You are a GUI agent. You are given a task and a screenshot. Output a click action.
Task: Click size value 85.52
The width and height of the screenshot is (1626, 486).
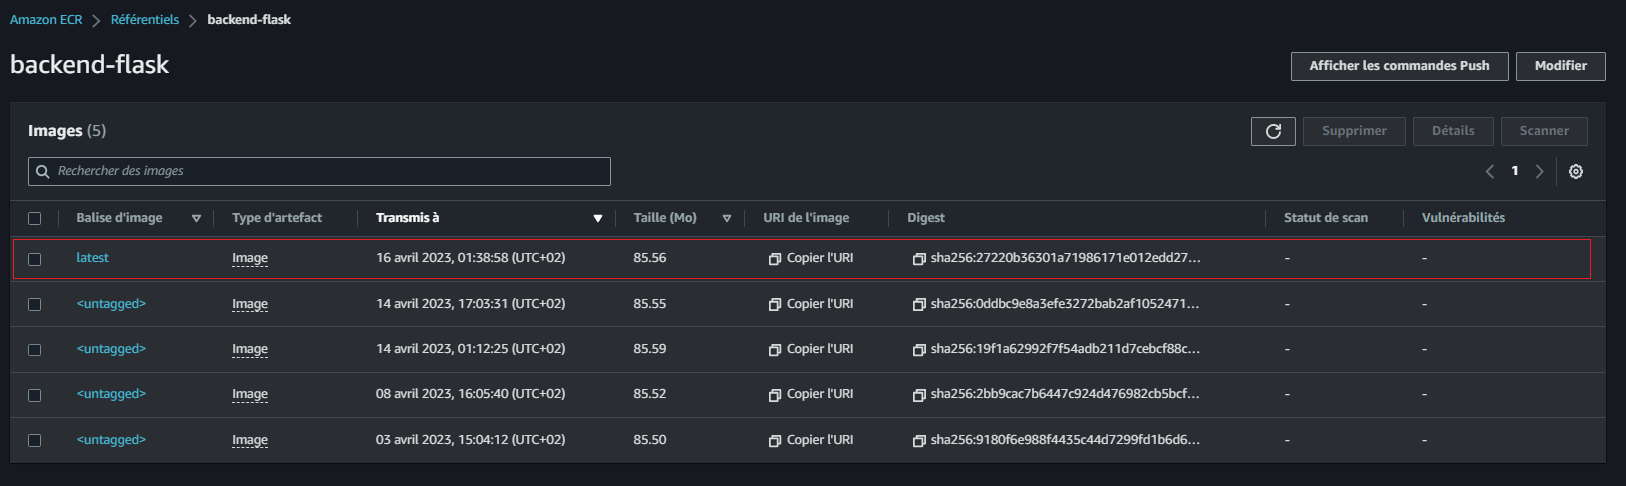(650, 394)
